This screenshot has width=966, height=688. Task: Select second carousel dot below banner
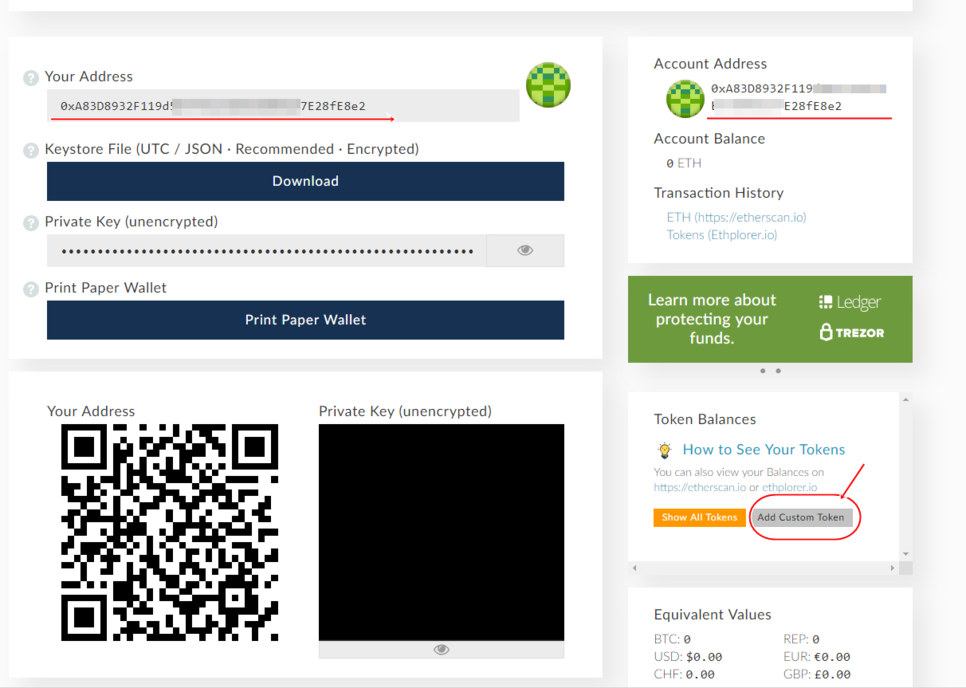[x=778, y=371]
